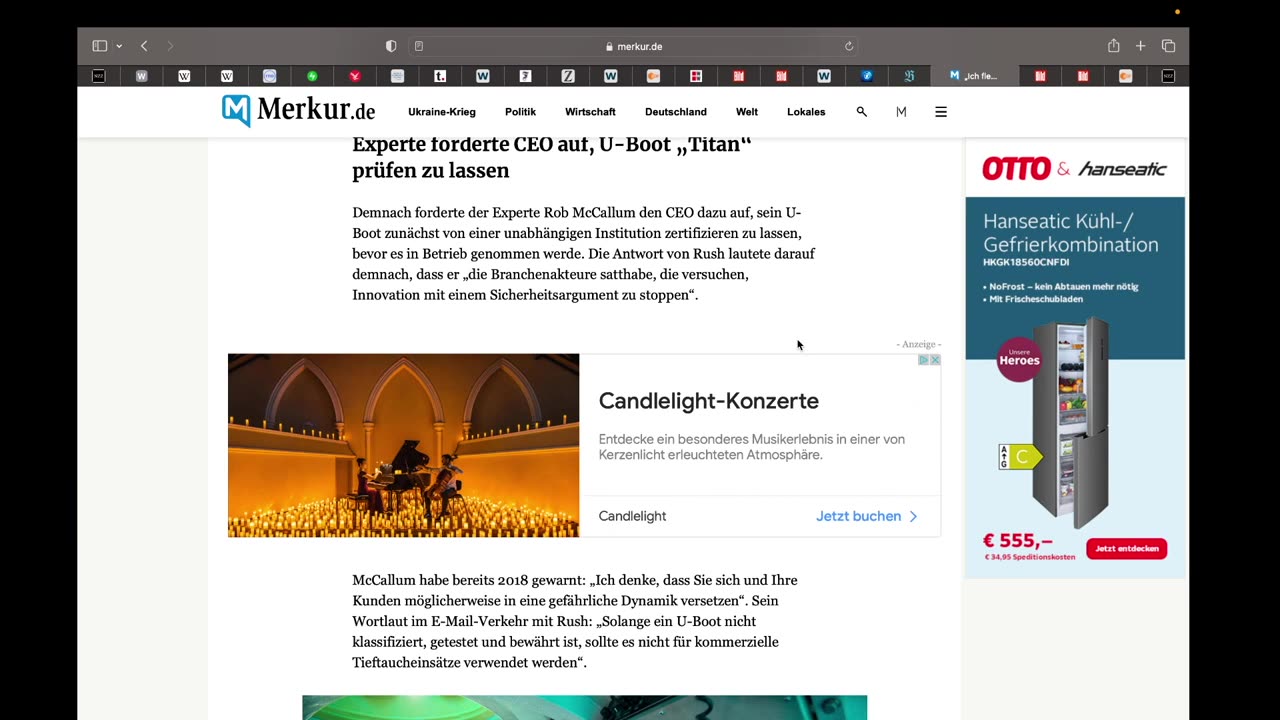1280x720 pixels.
Task: Show the tab overview icon
Action: pos(1168,46)
